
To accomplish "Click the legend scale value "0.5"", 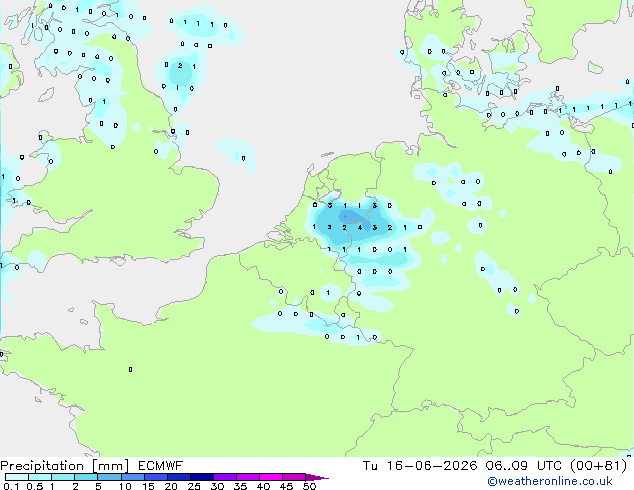I will tap(35, 486).
